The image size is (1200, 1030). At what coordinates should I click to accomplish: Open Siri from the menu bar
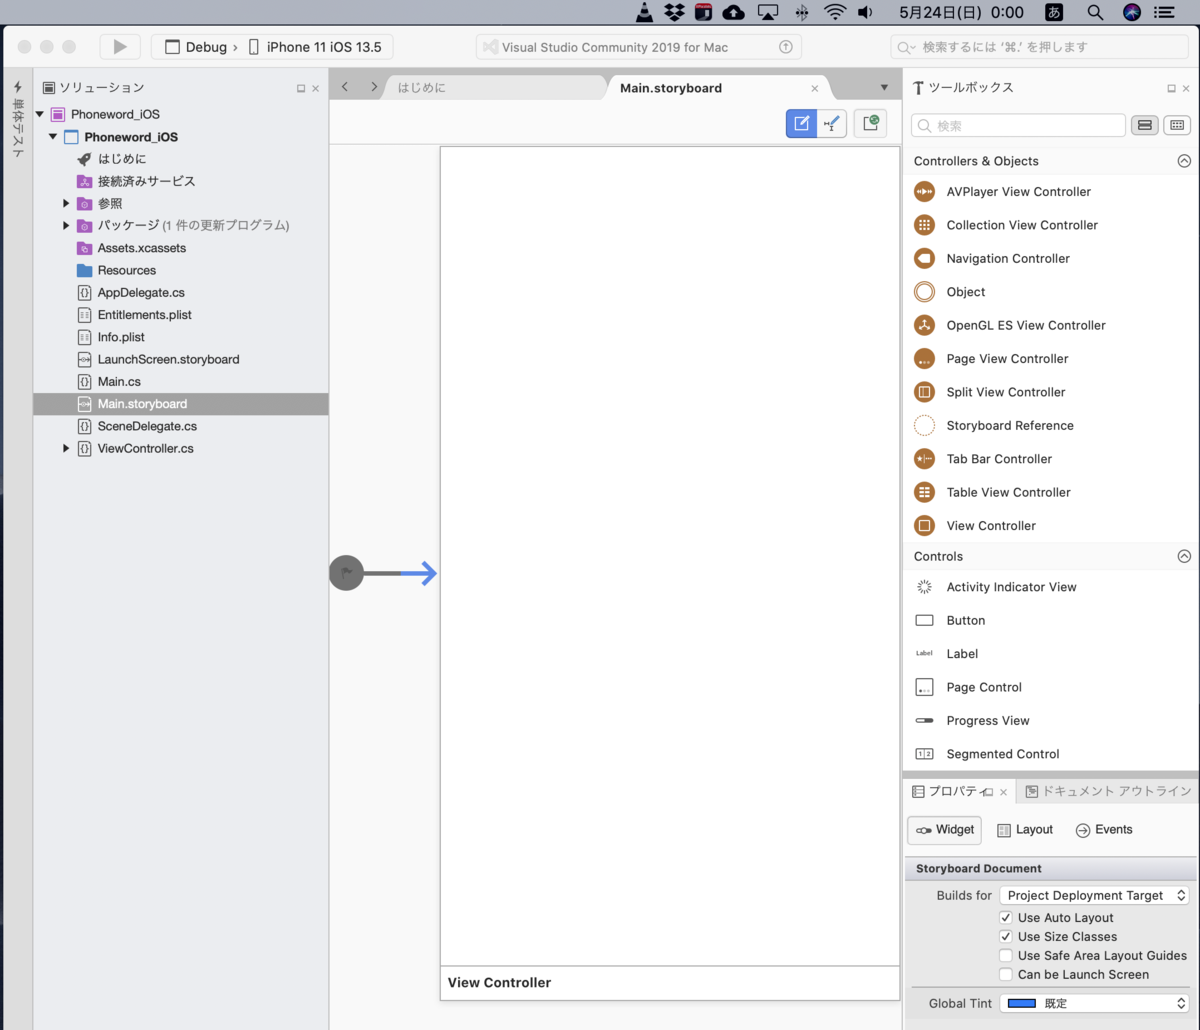pos(1132,12)
